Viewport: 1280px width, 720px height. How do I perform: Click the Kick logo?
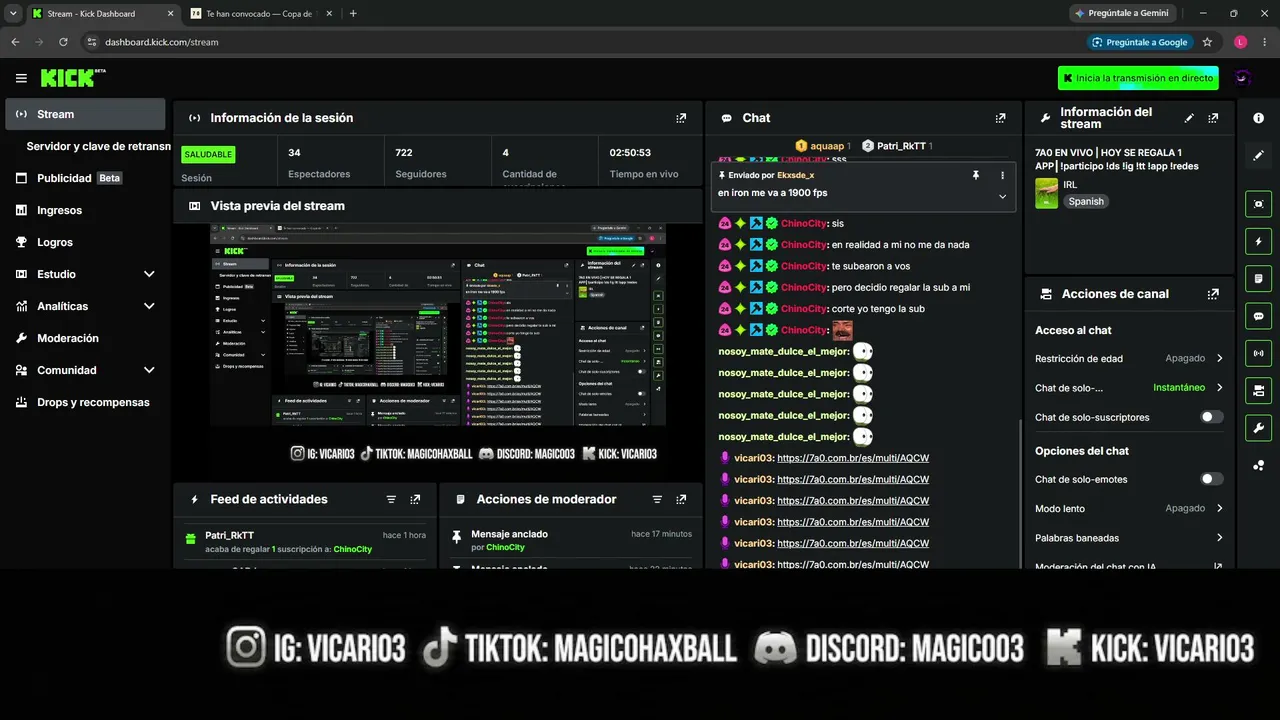73,78
